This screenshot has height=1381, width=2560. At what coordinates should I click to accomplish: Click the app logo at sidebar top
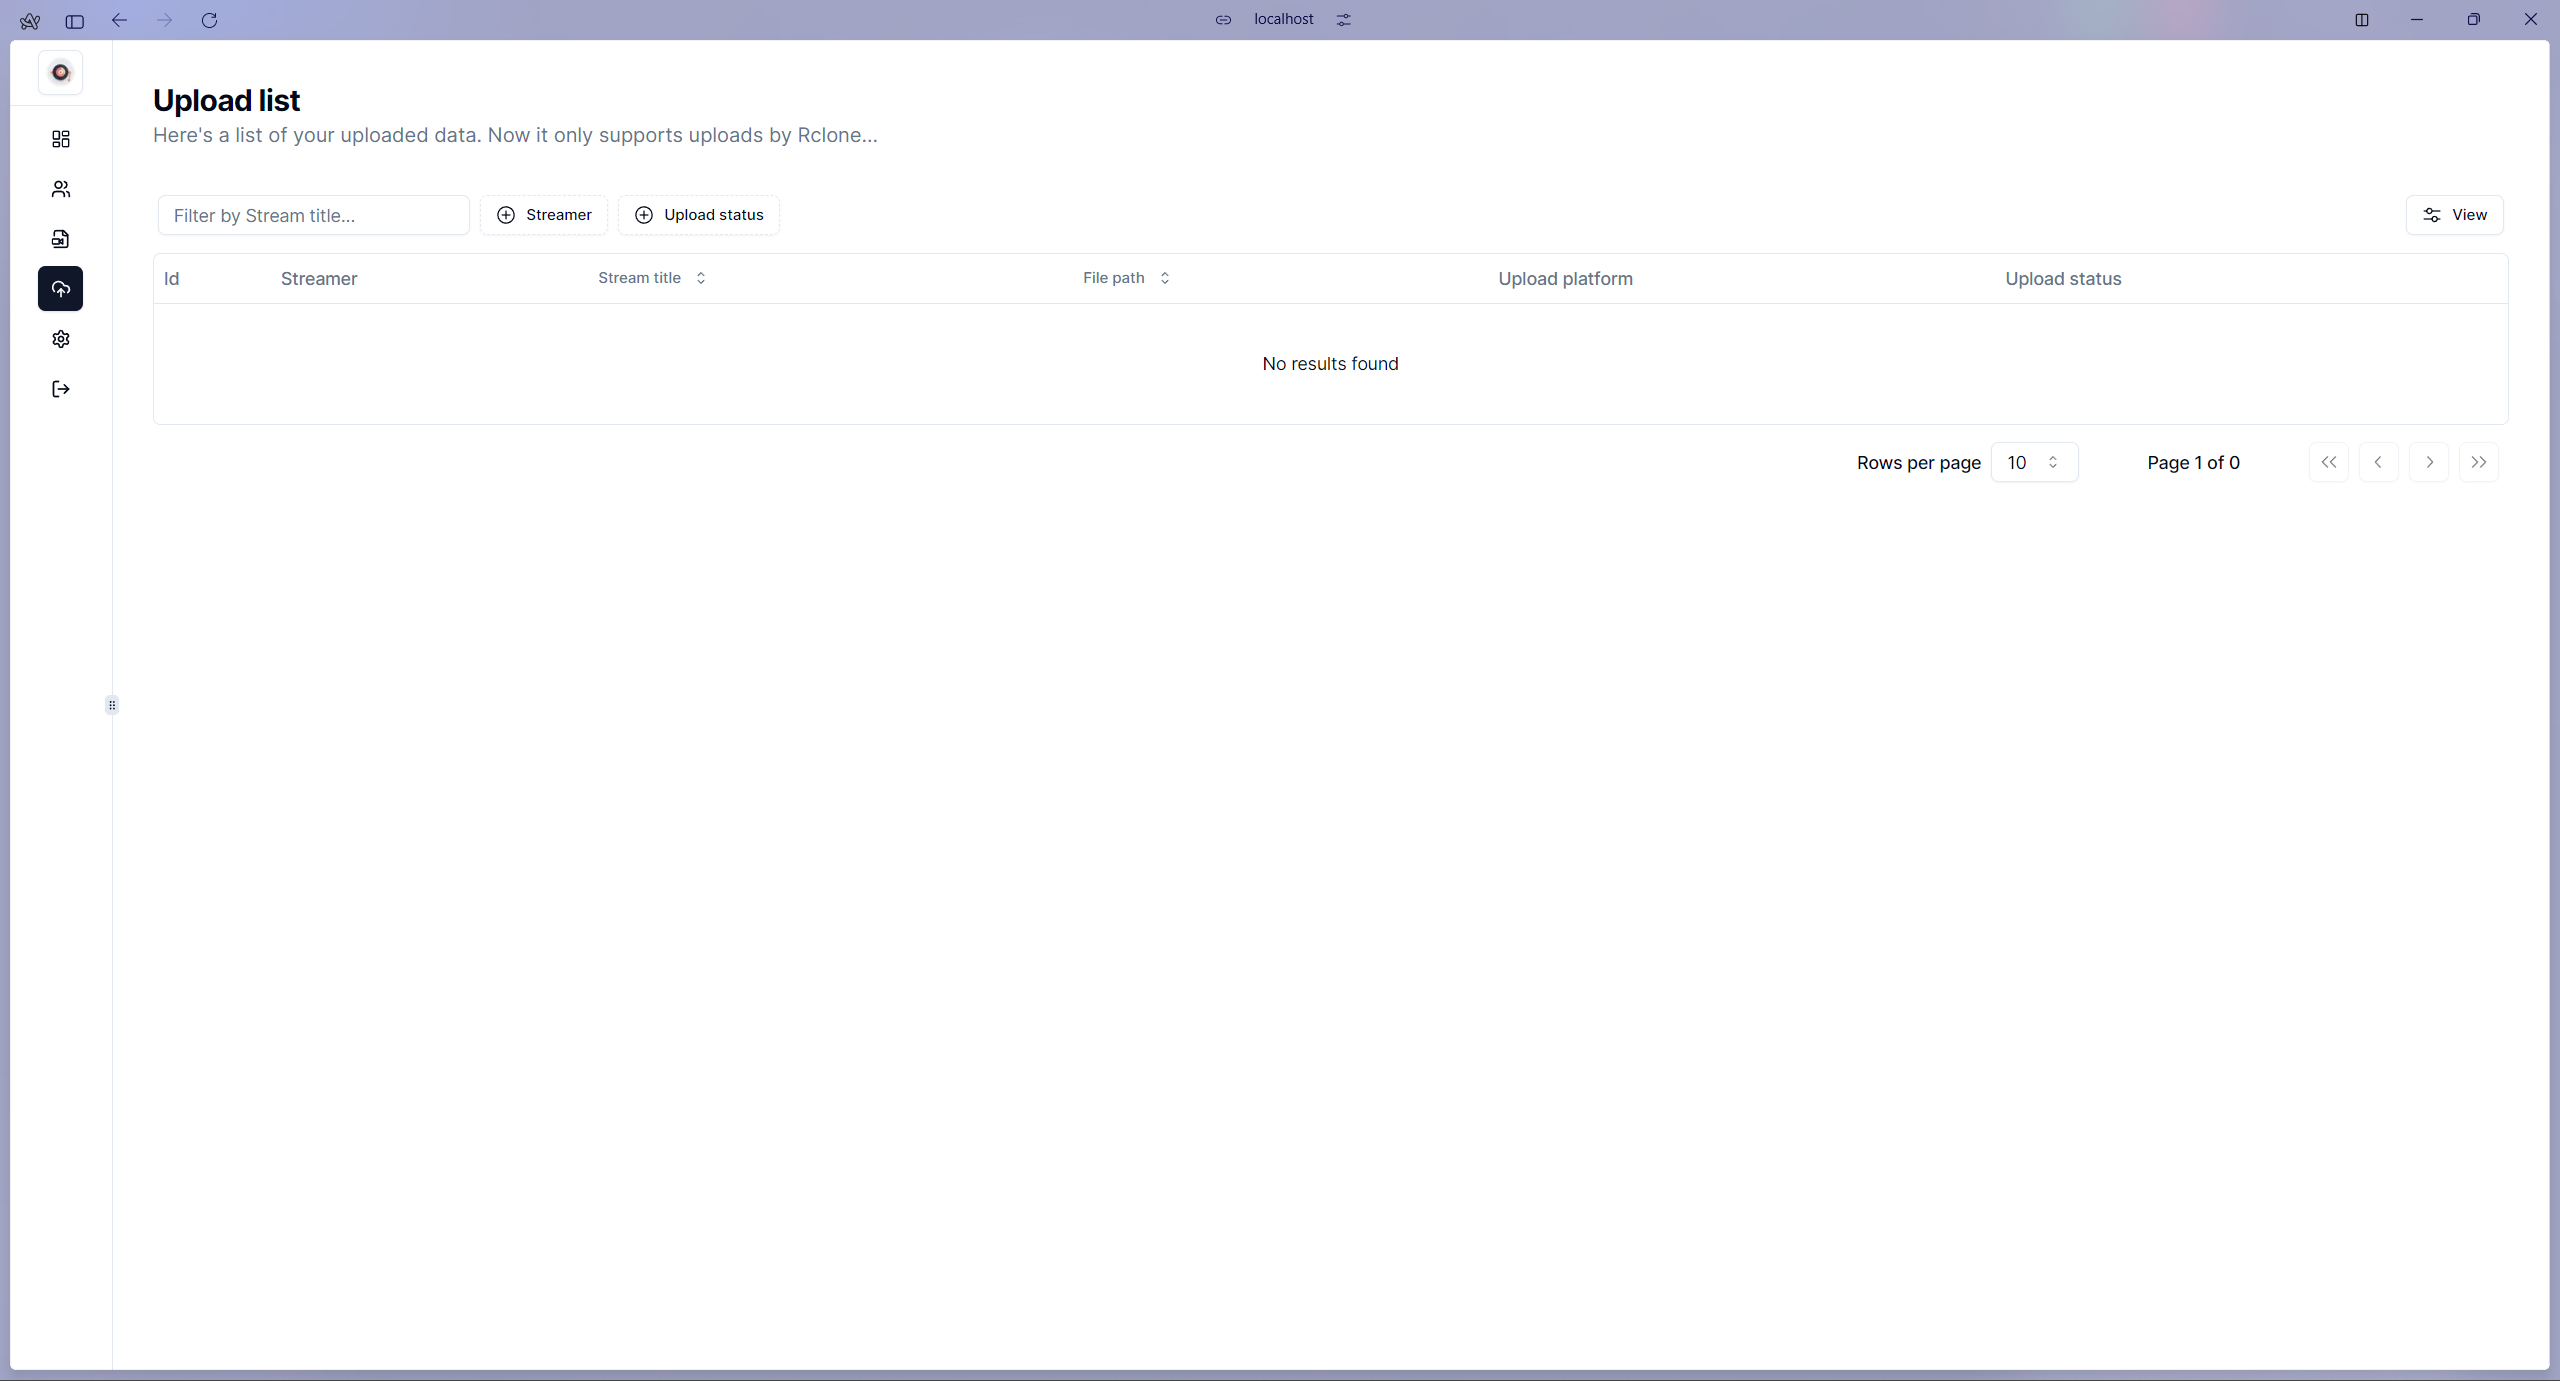61,73
